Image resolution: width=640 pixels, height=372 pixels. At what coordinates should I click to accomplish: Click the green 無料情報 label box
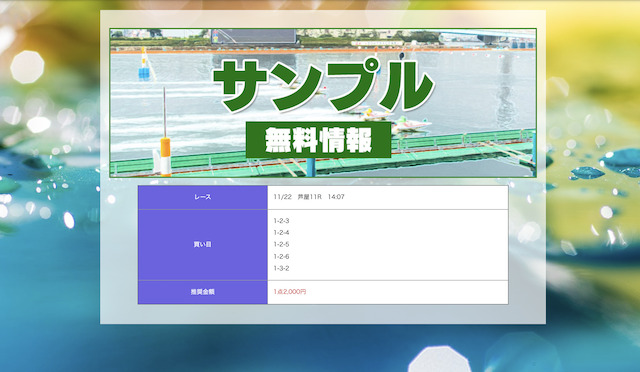[x=318, y=140]
